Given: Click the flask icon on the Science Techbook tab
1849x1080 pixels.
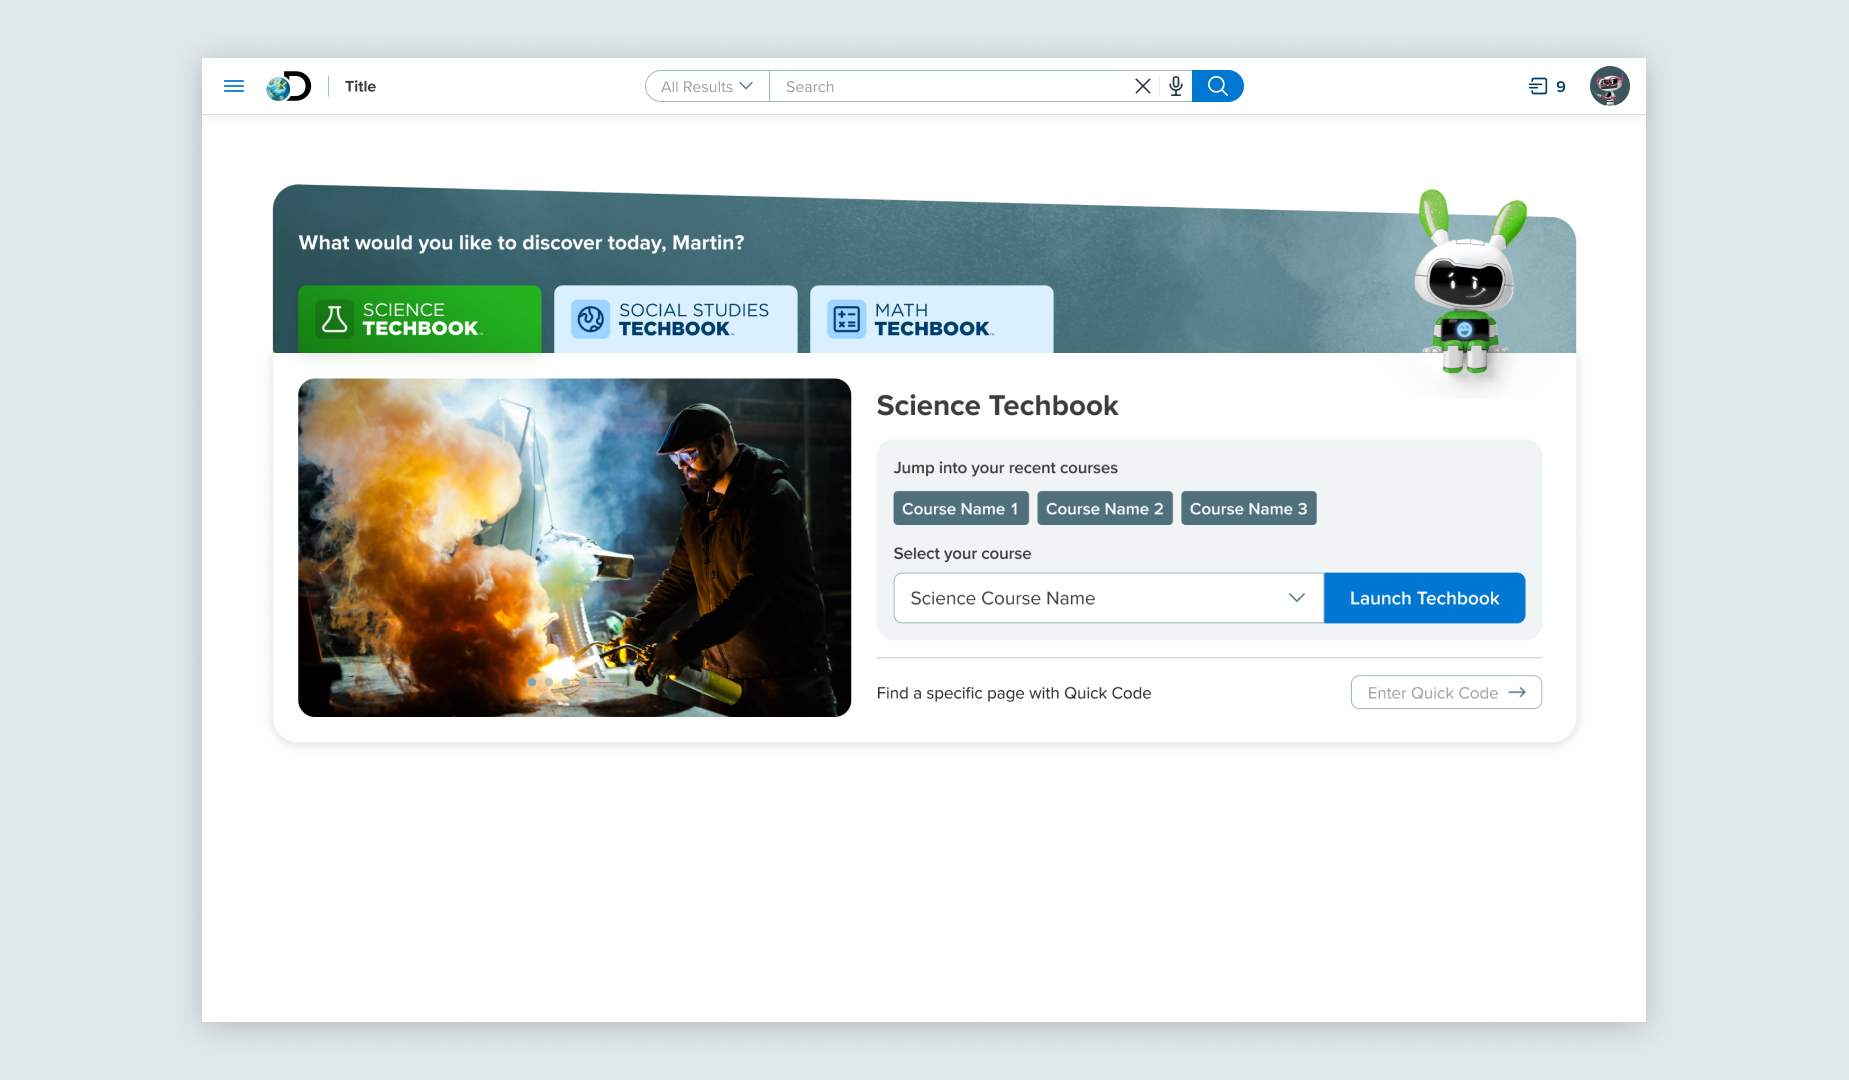Looking at the screenshot, I should (x=335, y=319).
